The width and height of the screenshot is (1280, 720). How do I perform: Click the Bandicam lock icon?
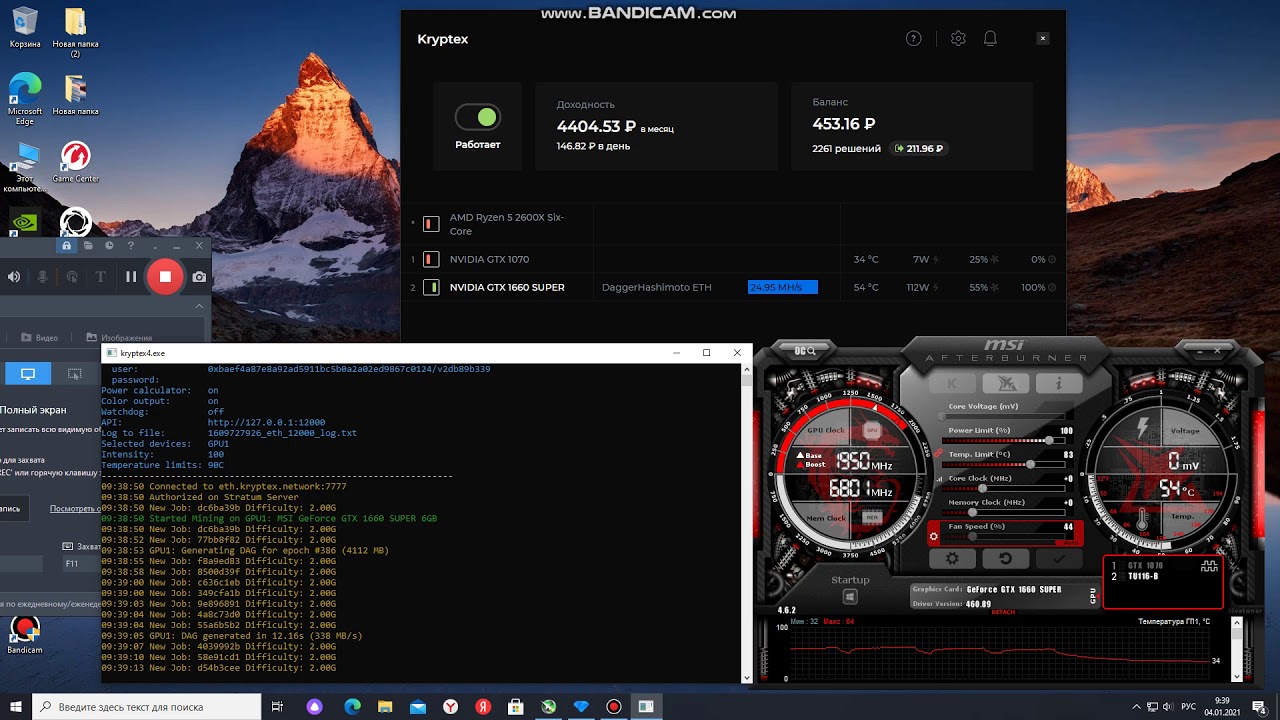[x=66, y=246]
